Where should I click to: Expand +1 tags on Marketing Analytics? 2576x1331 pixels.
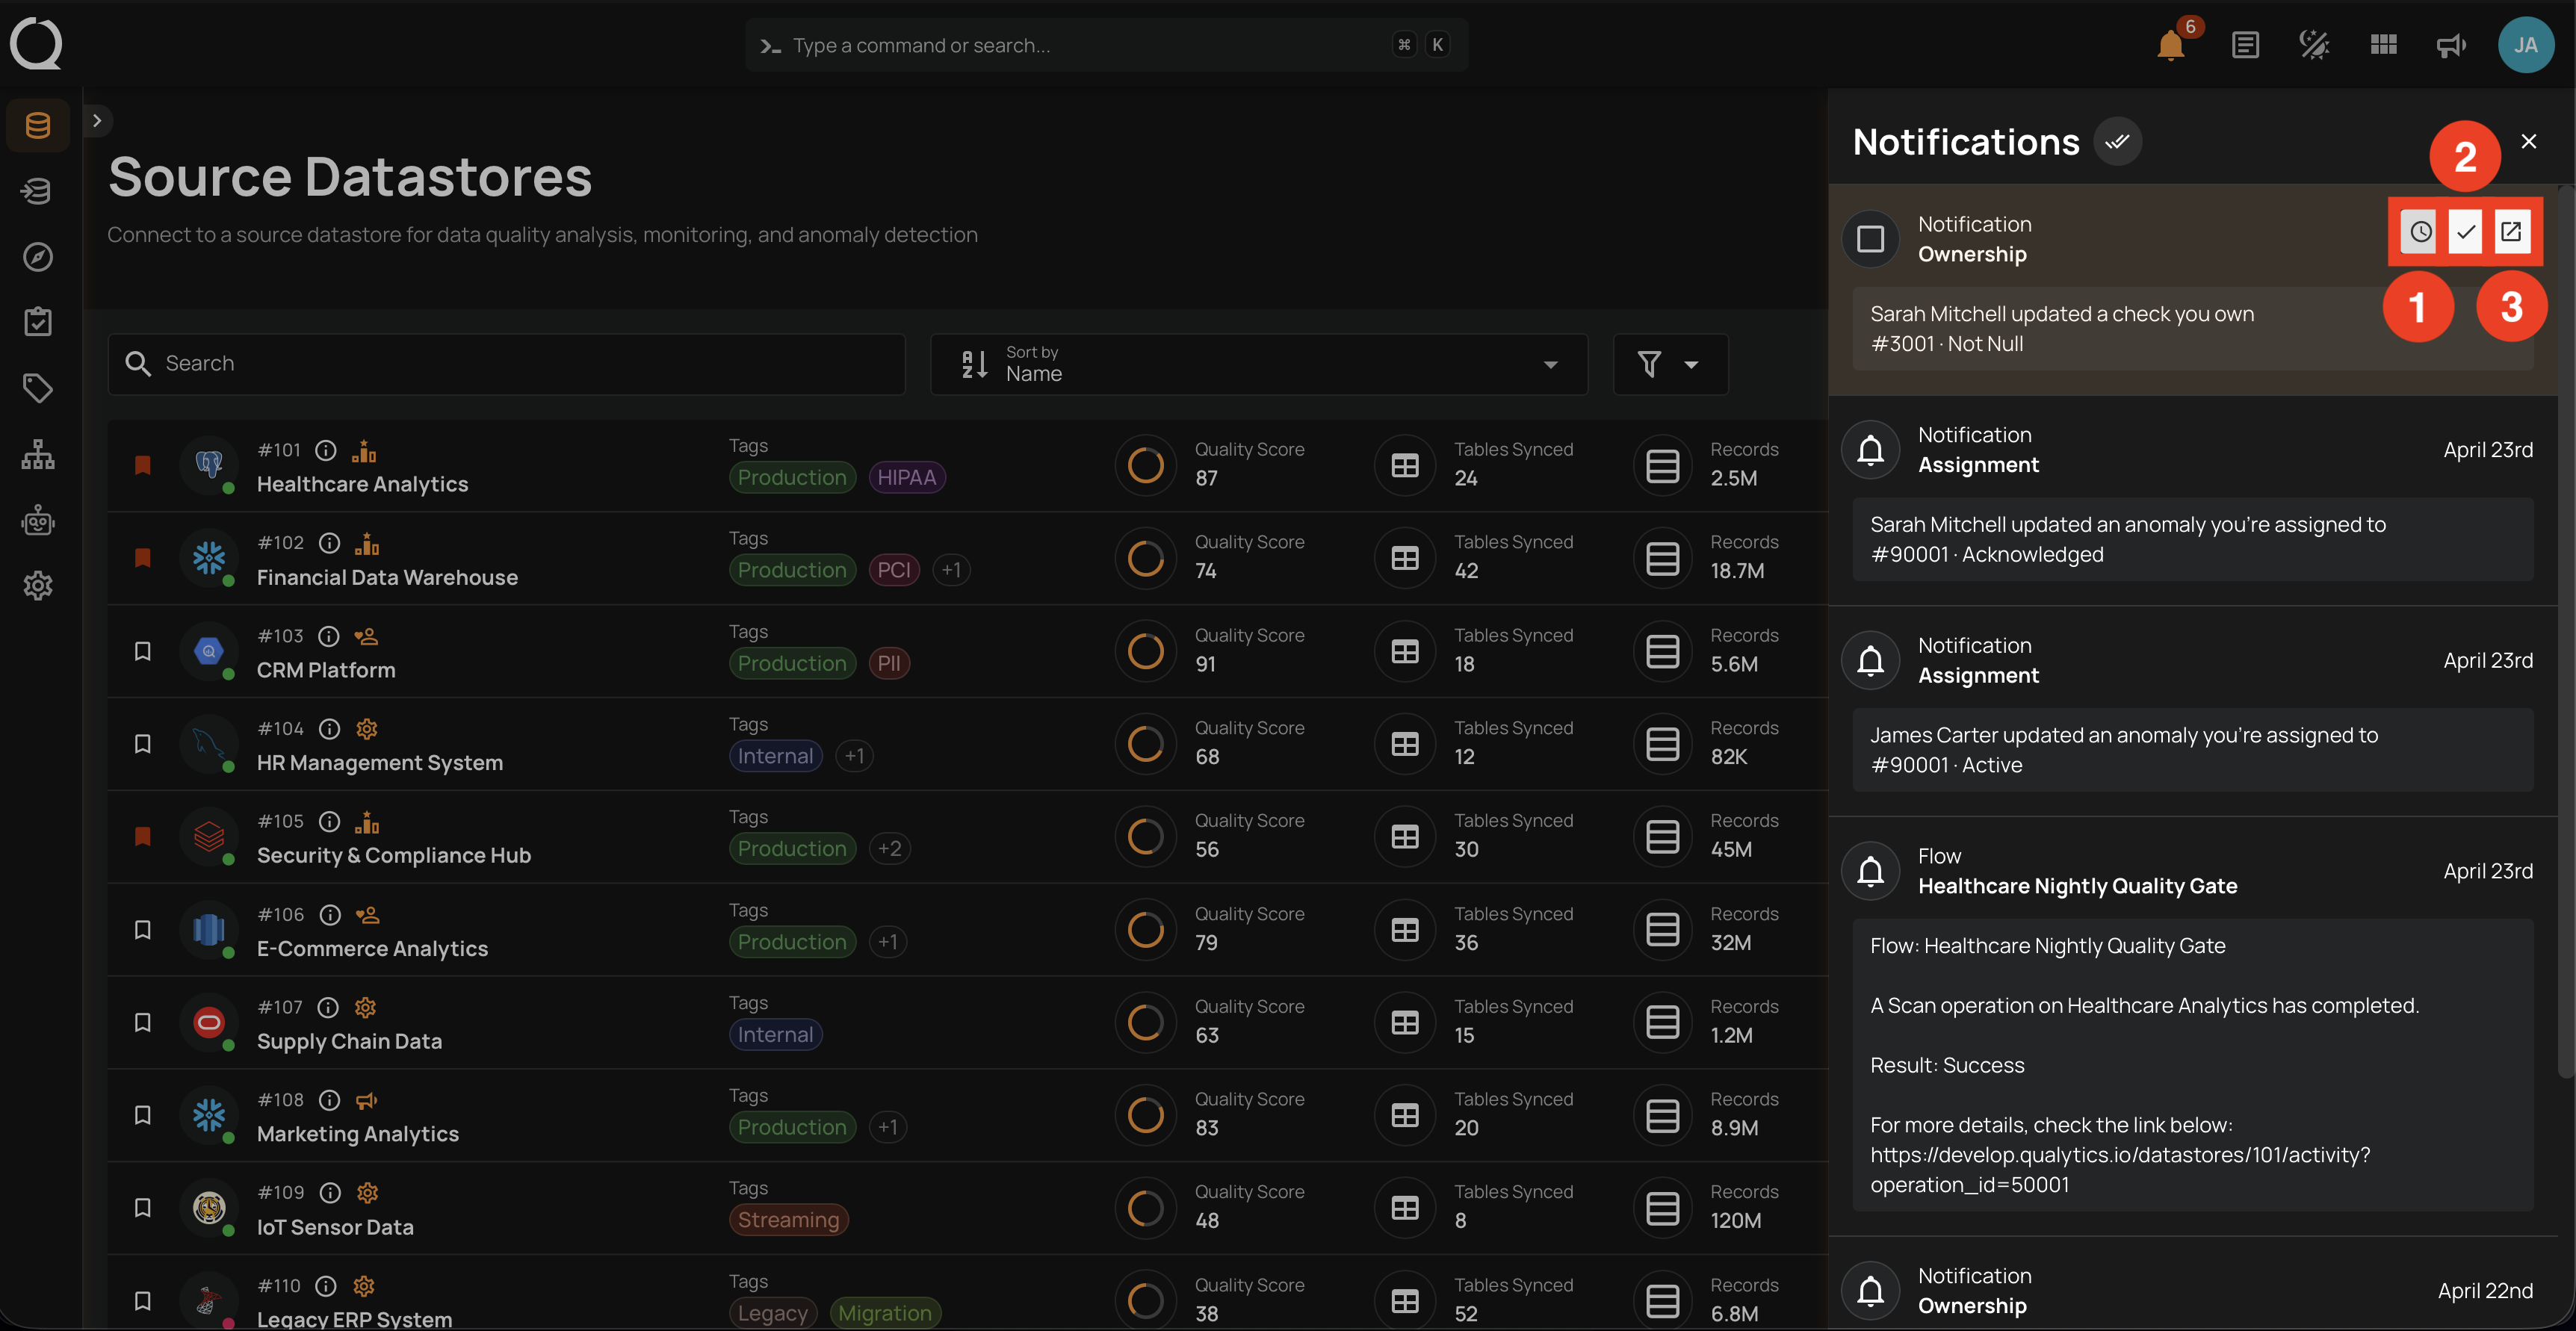[888, 1127]
